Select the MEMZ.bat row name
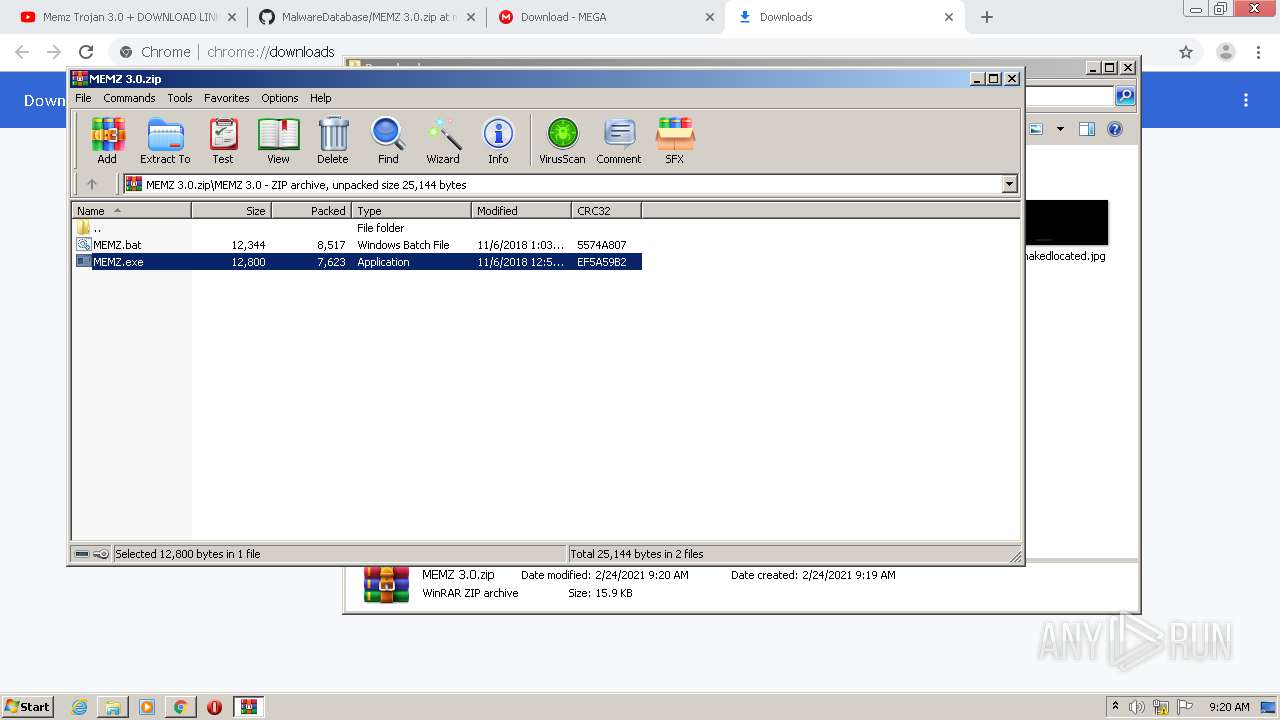1280x720 pixels. point(117,245)
